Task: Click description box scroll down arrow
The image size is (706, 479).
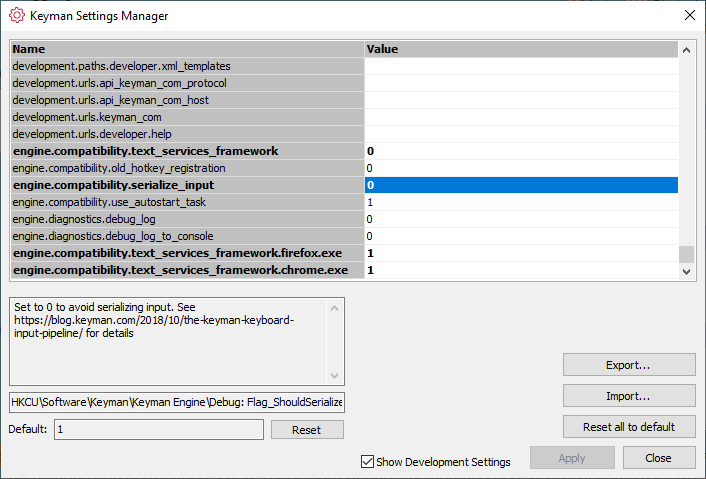Action: click(x=334, y=375)
